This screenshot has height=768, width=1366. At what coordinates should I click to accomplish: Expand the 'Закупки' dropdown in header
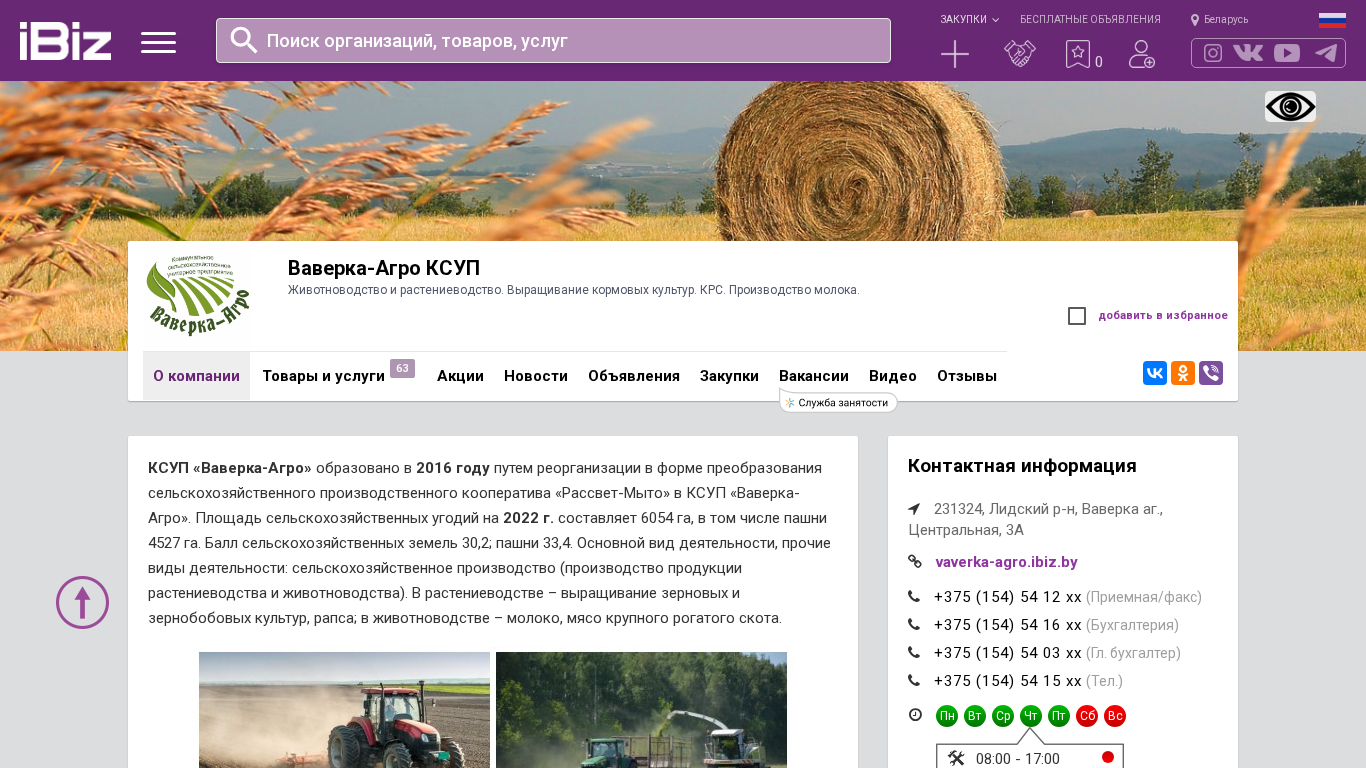click(x=969, y=20)
